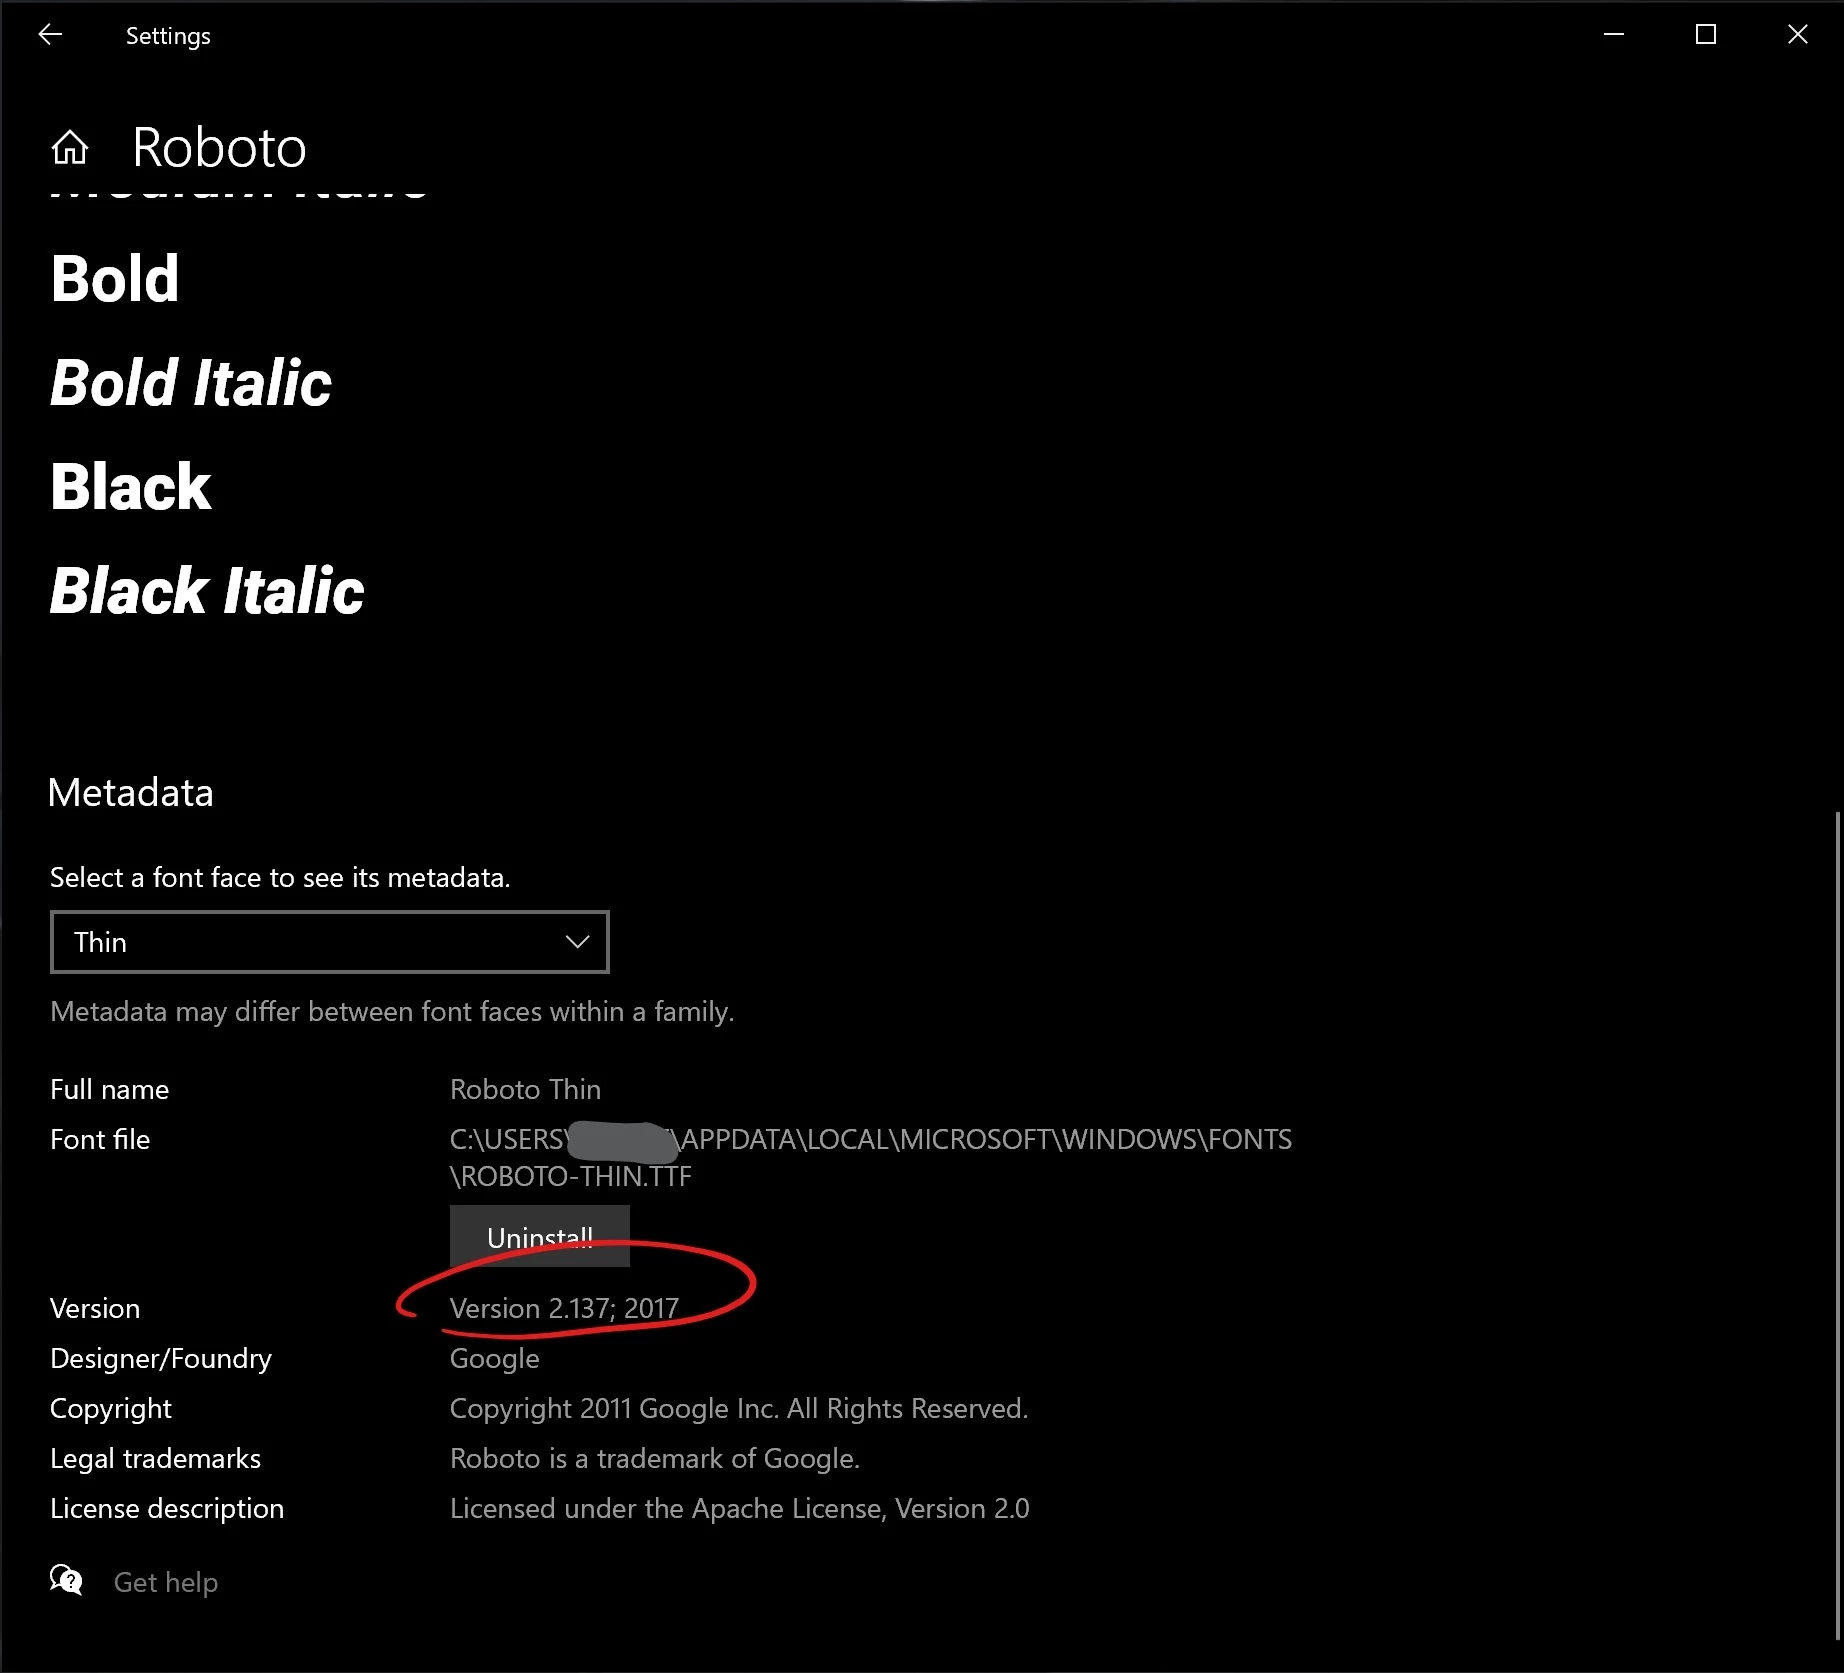Click the 'License description' label
The image size is (1844, 1673).
[x=167, y=1508]
